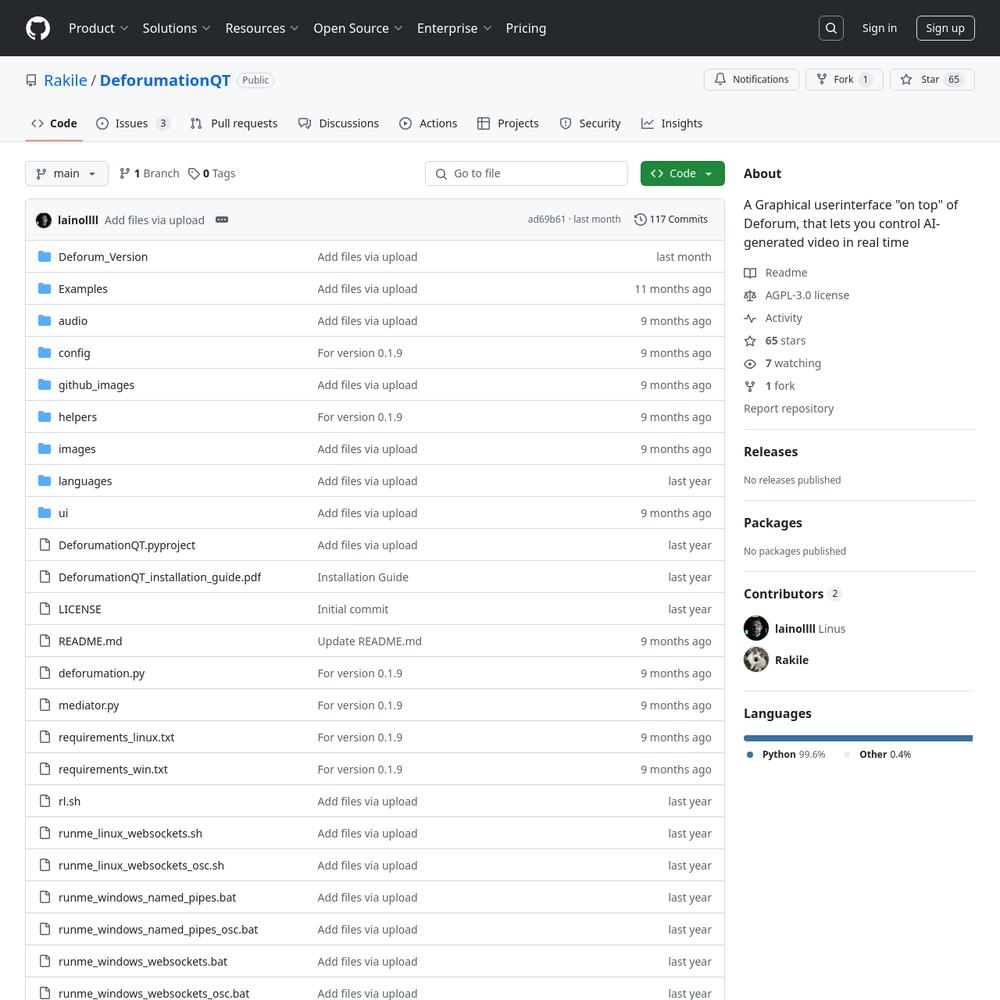Open the Product dropdown menu
1000x1000 pixels.
(98, 28)
